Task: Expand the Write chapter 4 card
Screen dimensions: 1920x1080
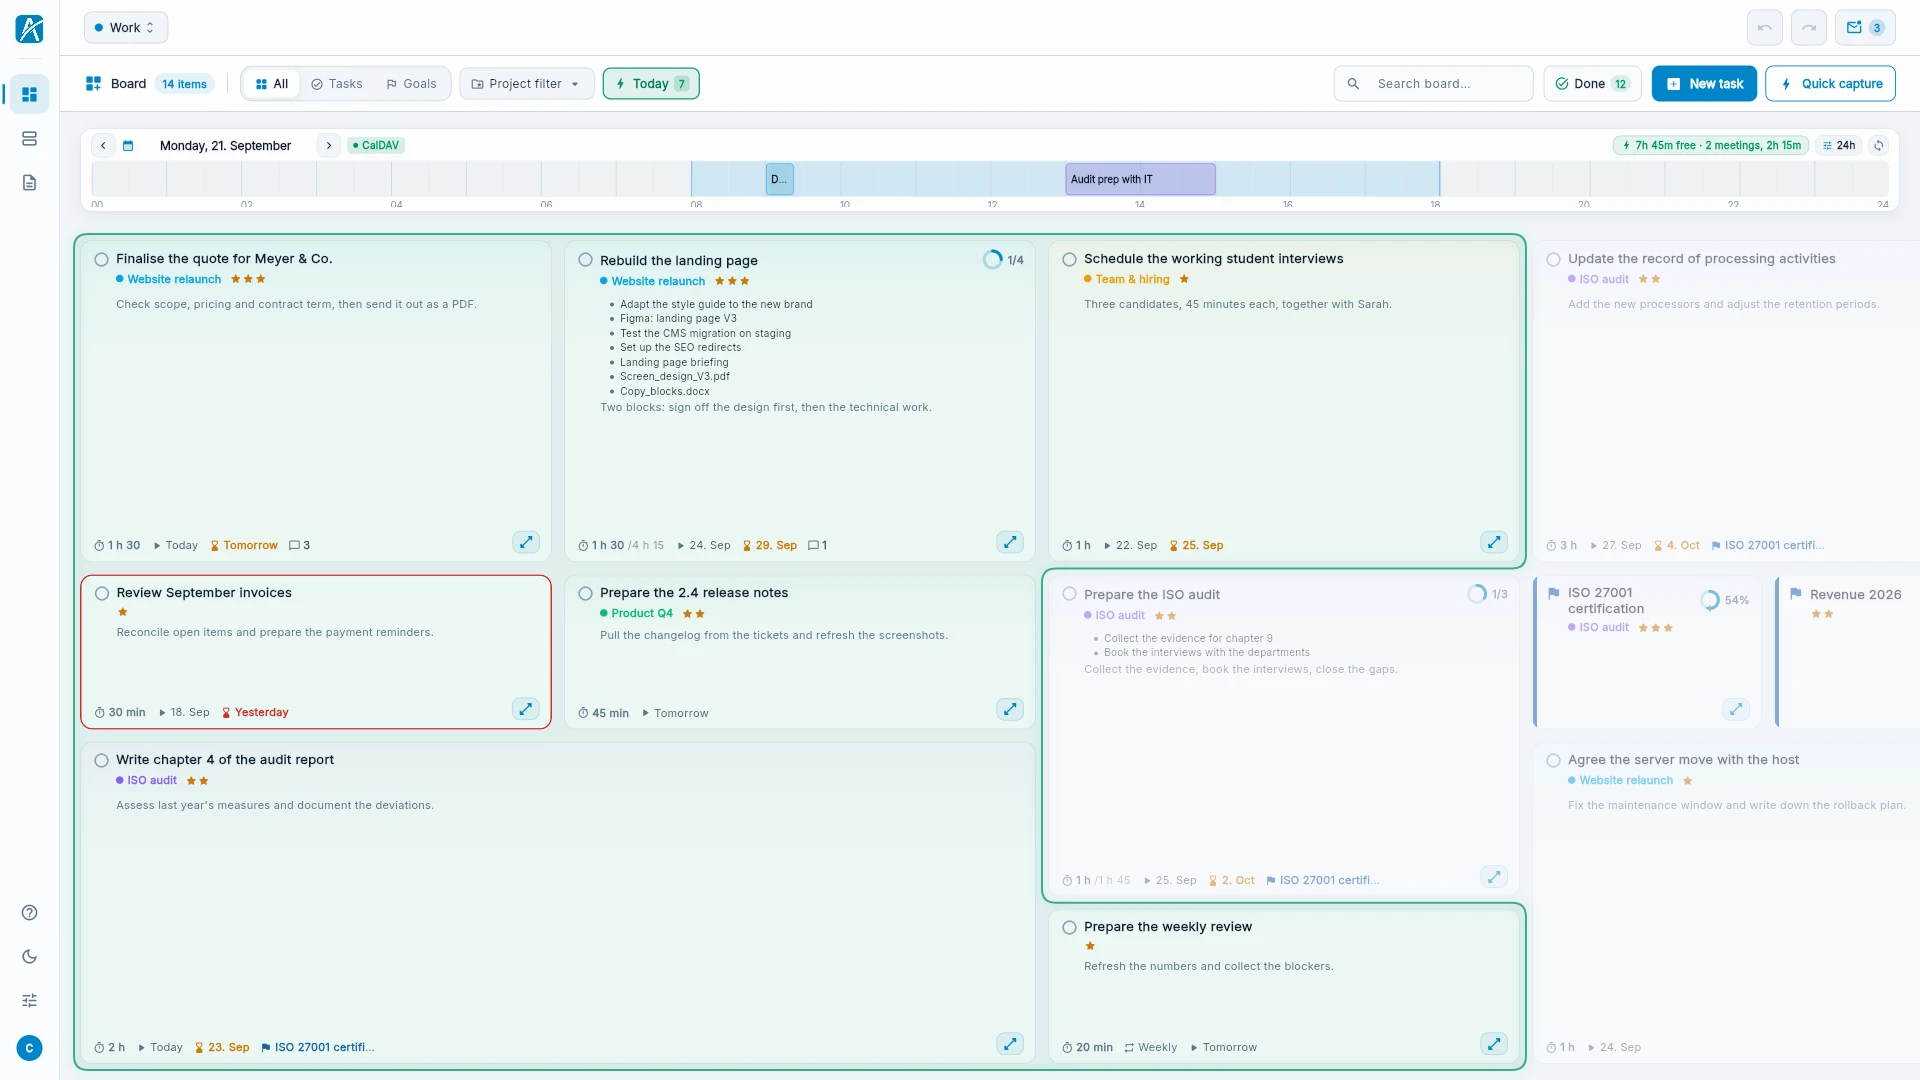Action: [1010, 1044]
